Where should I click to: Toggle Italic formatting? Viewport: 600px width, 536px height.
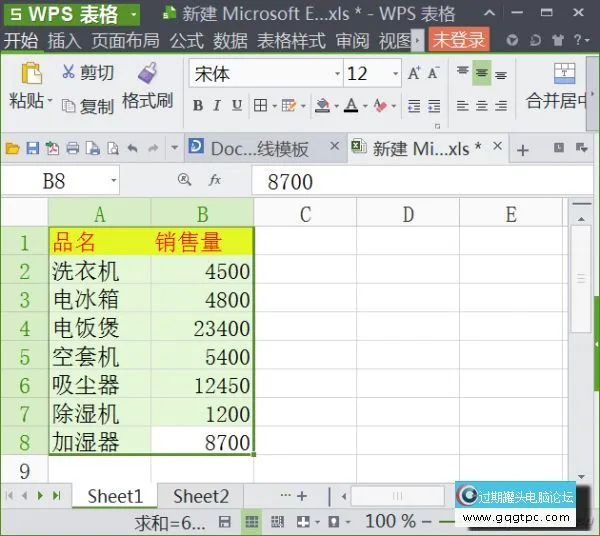click(x=217, y=105)
